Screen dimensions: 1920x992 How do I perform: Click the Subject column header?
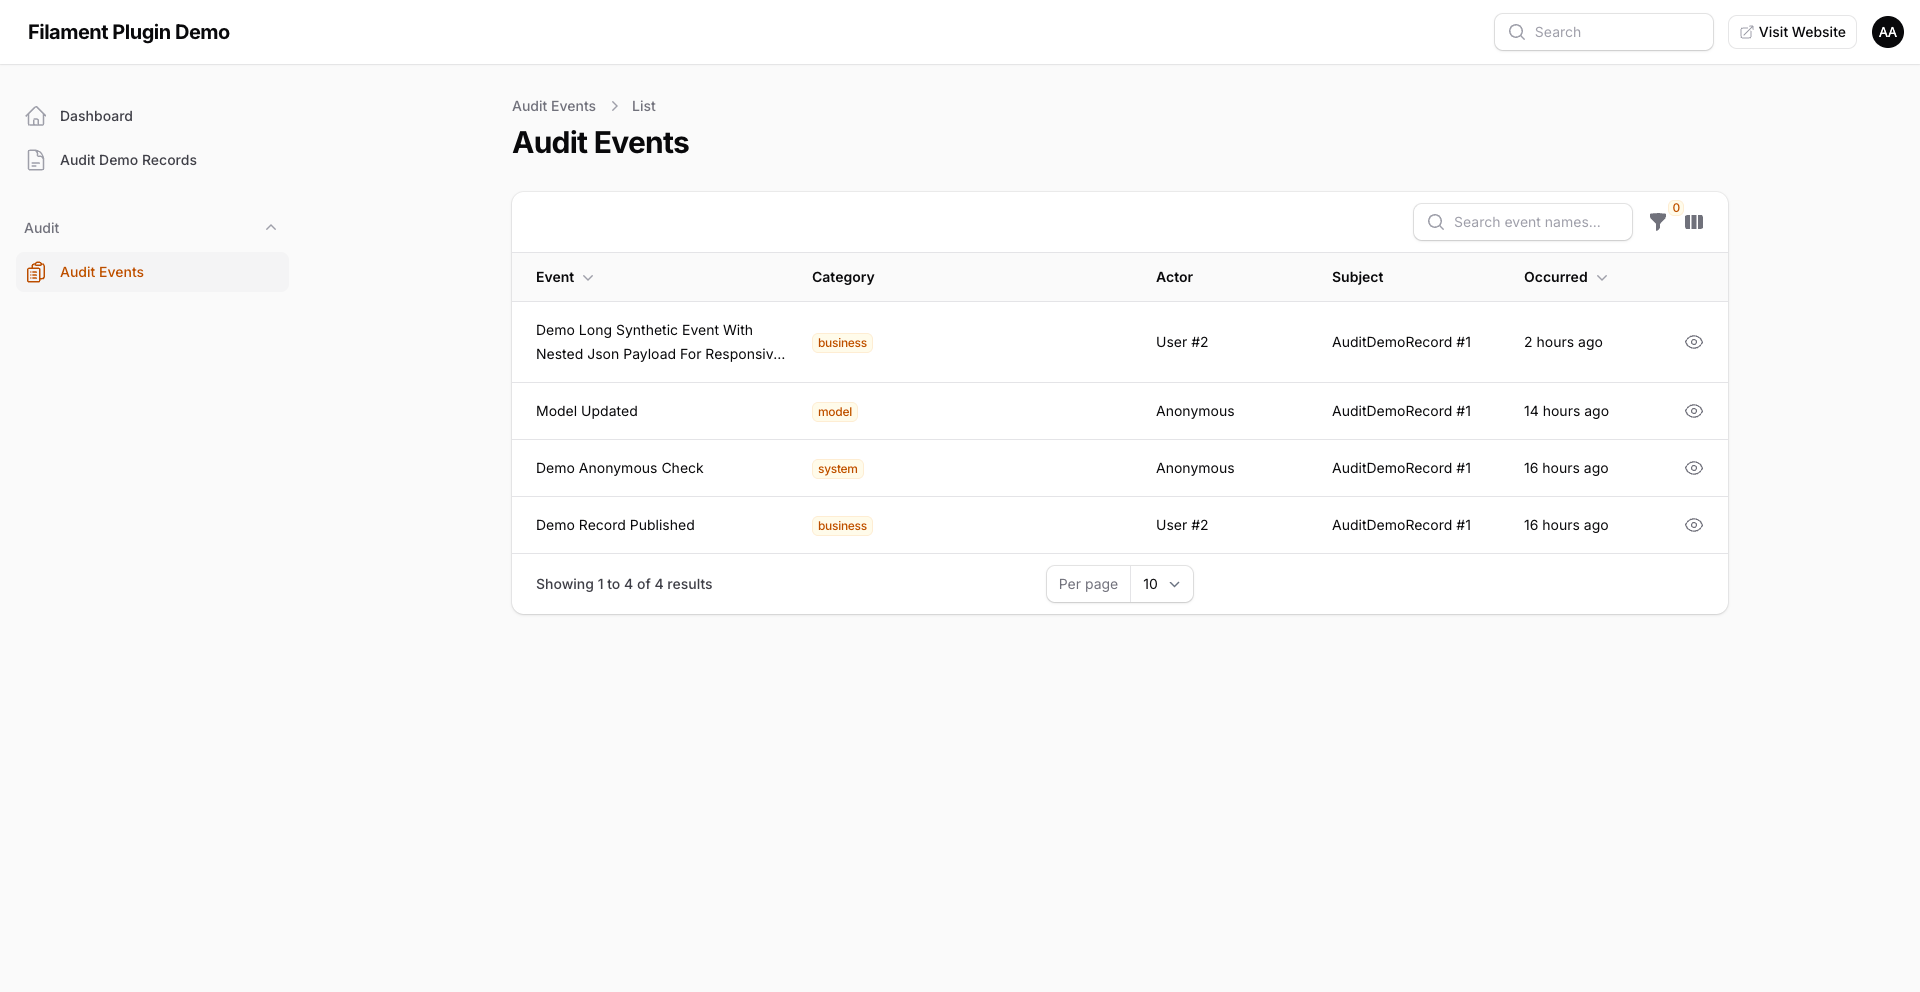click(1357, 277)
